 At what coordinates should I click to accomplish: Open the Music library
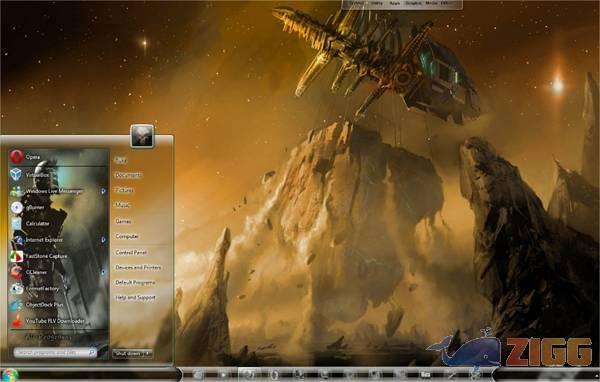[122, 205]
